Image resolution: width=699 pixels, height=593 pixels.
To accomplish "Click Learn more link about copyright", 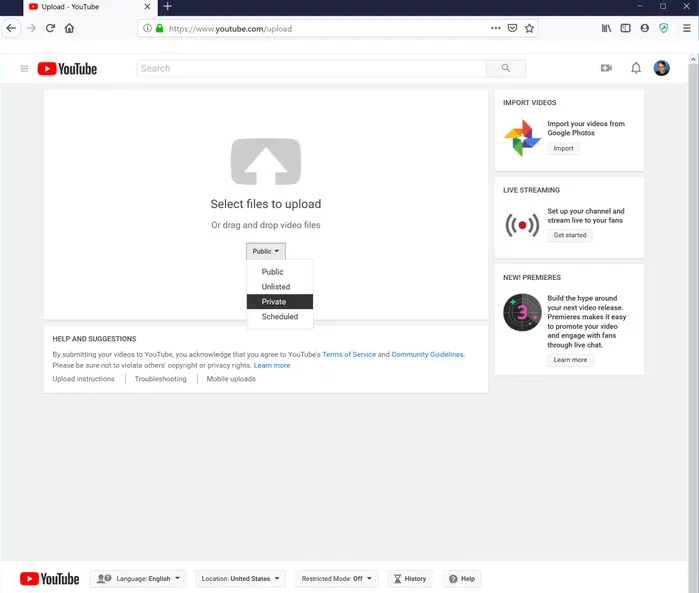I will tap(272, 365).
